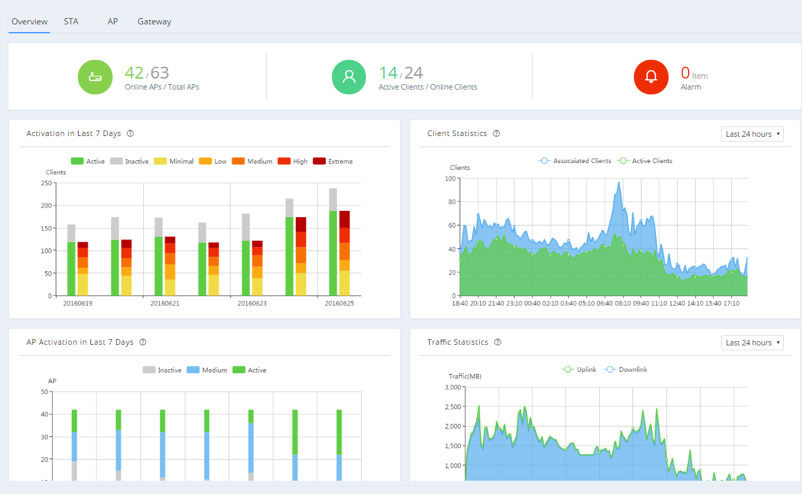Click help icon beside AP Activation in Last 7 Days

pyautogui.click(x=143, y=342)
